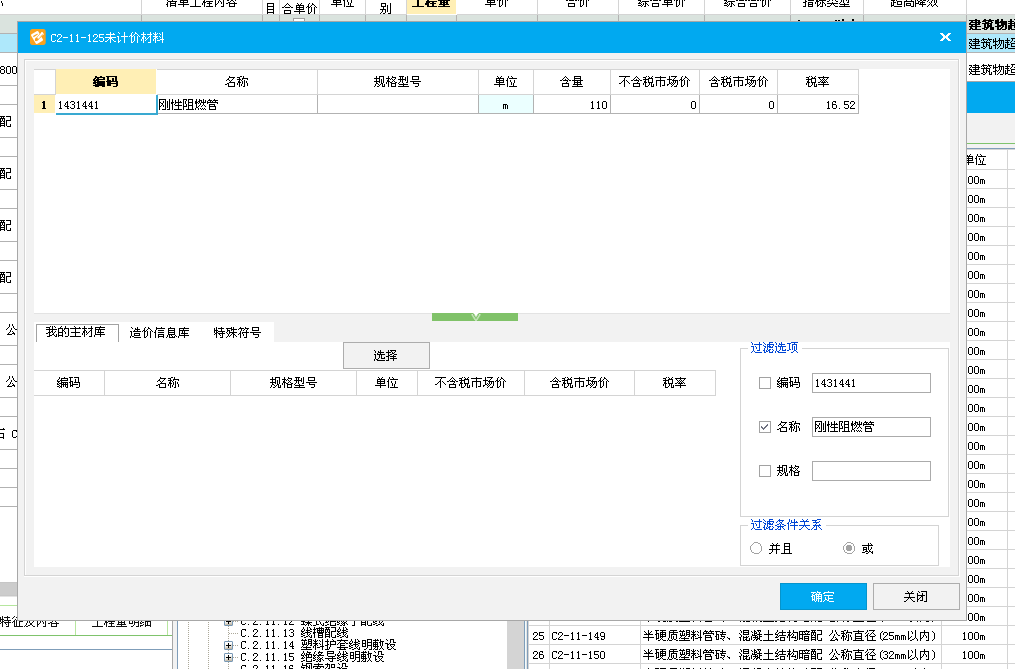Viewport: 1015px width, 669px height.
Task: Click the 规格型号 header in lower table
Action: point(293,383)
